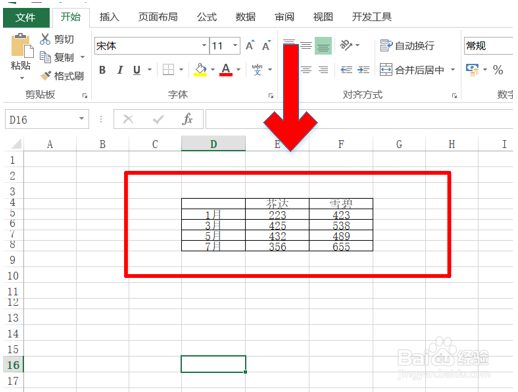Click cell with value 538
Viewport: 518px width, 392px height.
(x=341, y=225)
